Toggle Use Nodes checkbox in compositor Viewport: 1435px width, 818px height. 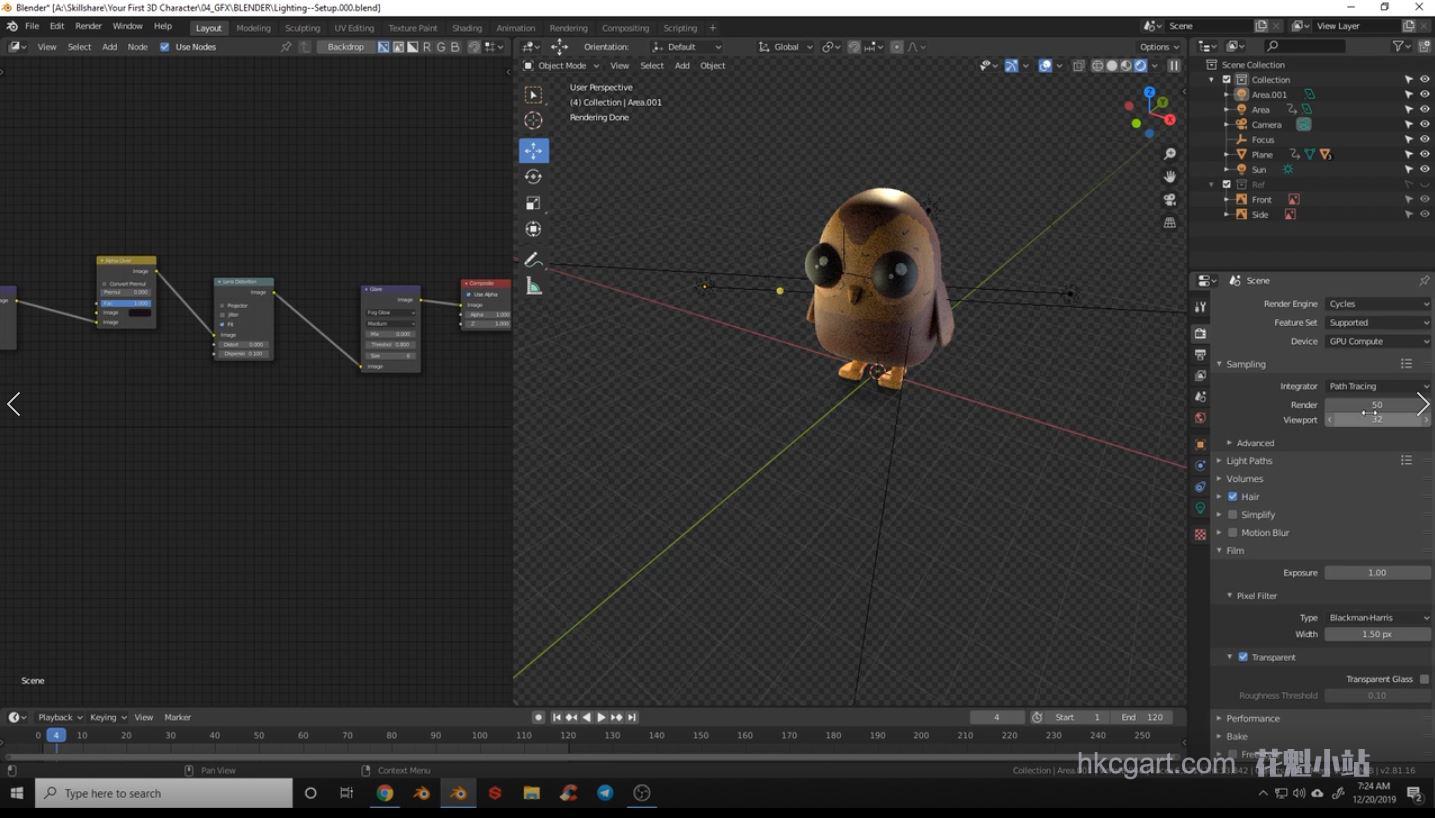165,47
